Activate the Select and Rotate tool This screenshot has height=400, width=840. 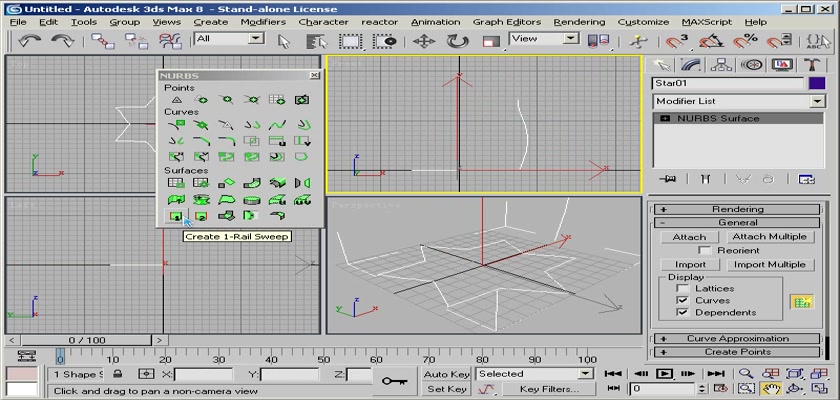457,41
